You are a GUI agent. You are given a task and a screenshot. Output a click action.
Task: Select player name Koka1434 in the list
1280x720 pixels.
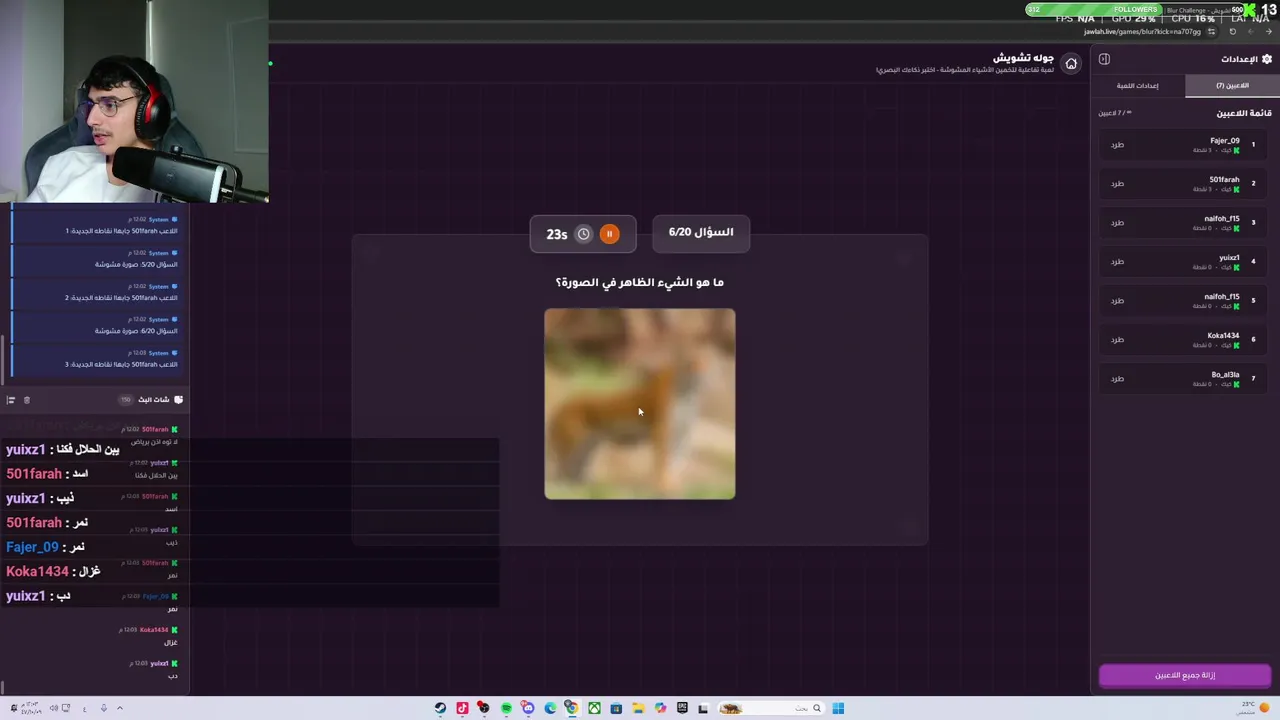coord(1223,336)
